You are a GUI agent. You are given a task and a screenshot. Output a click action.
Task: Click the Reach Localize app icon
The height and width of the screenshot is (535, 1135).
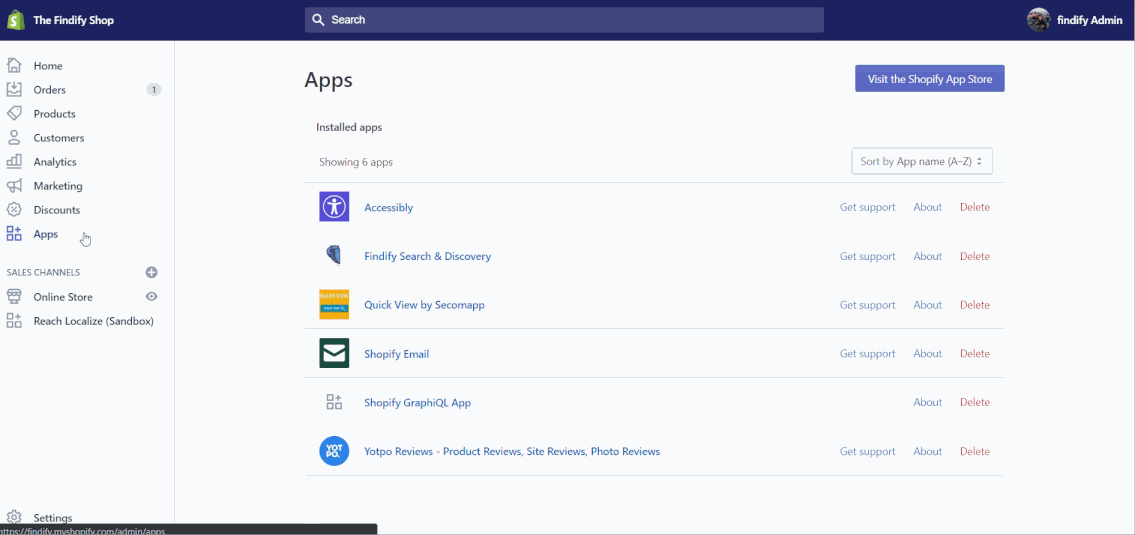14,321
